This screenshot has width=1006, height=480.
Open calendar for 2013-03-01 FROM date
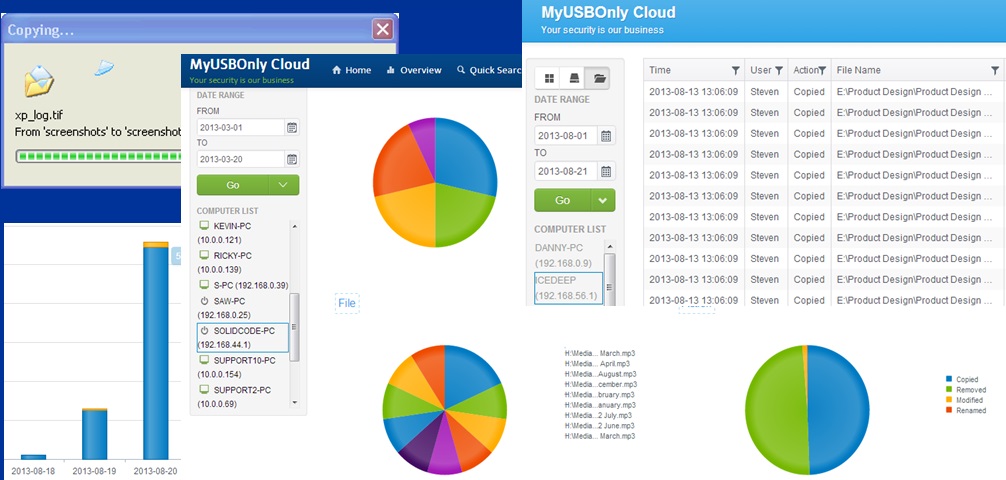tap(292, 128)
